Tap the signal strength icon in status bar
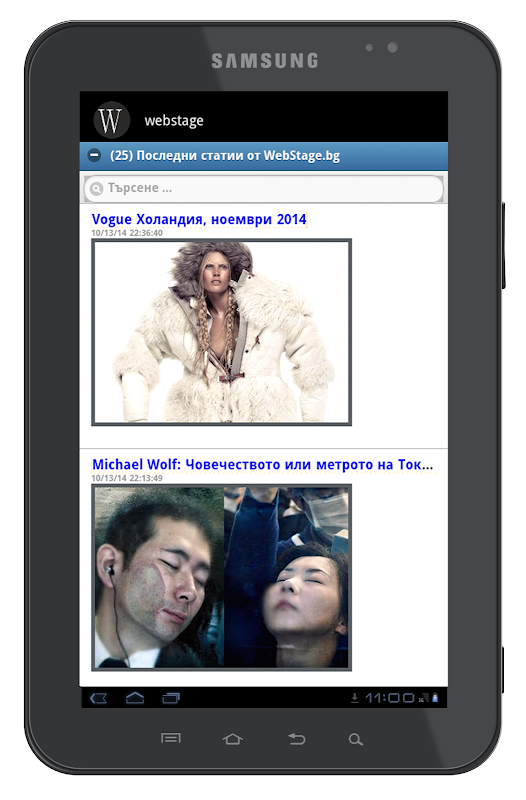This screenshot has width=526, height=800. click(424, 698)
